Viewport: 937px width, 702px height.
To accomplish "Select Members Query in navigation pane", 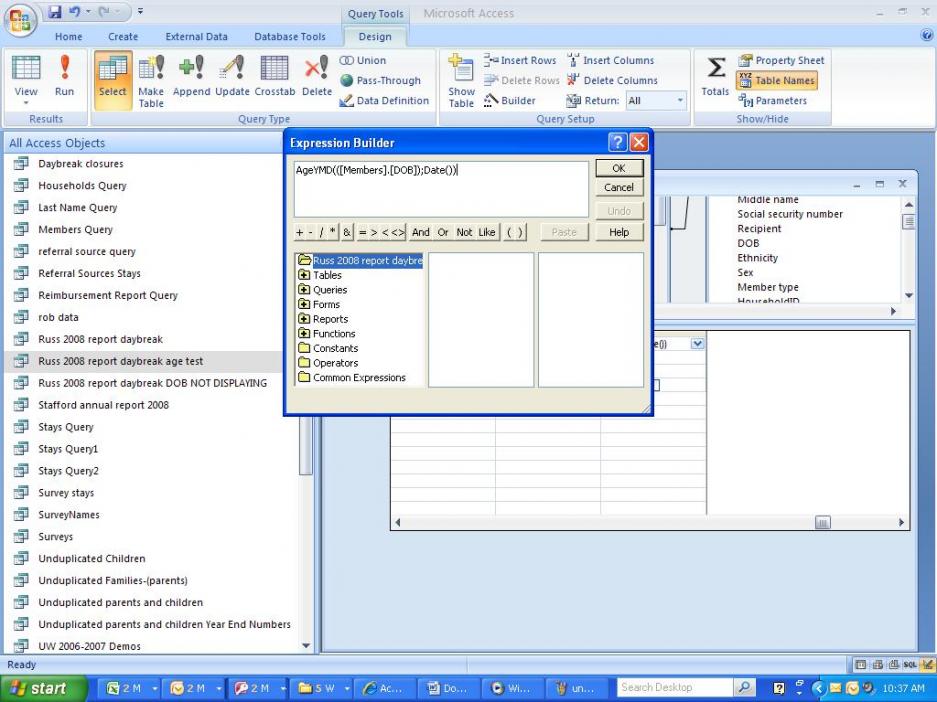I will pos(75,229).
